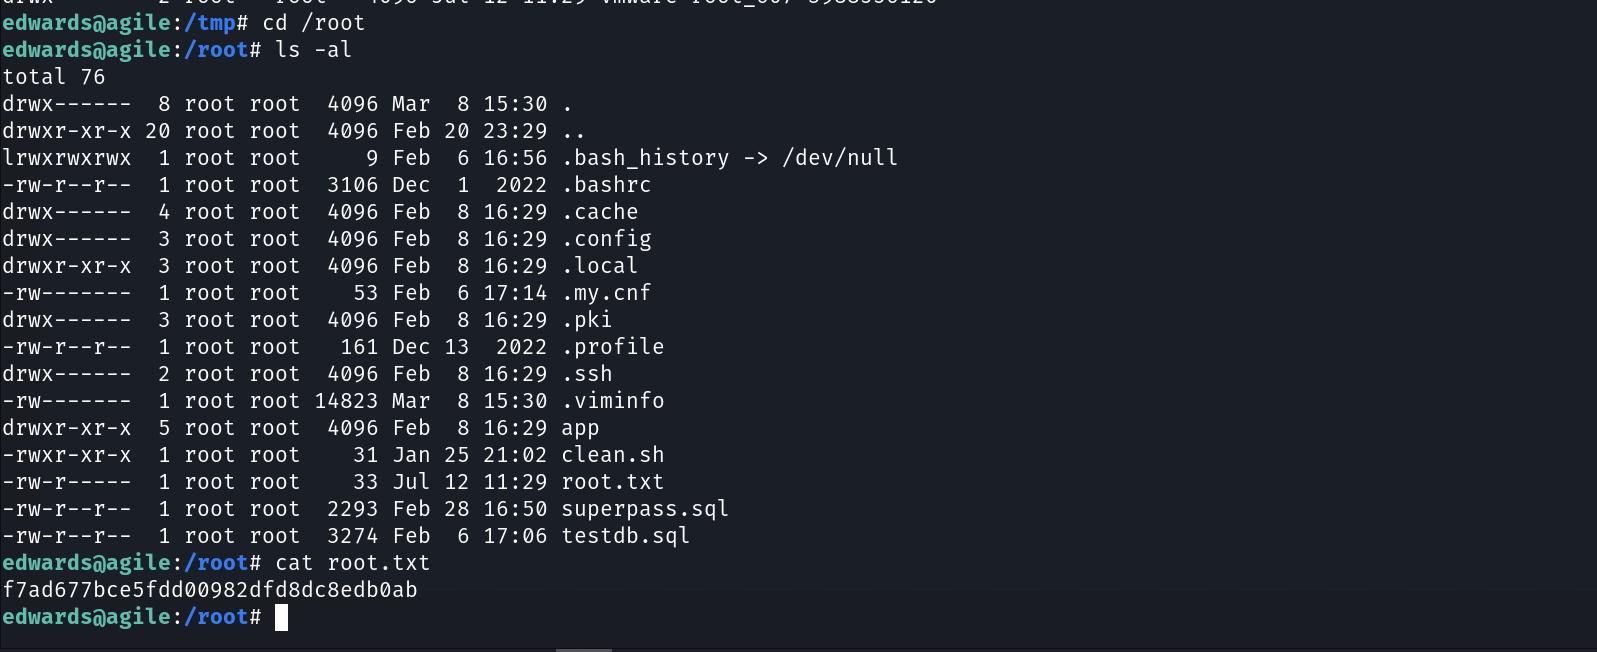
Task: Click the testdb.sql filename
Action: point(626,536)
